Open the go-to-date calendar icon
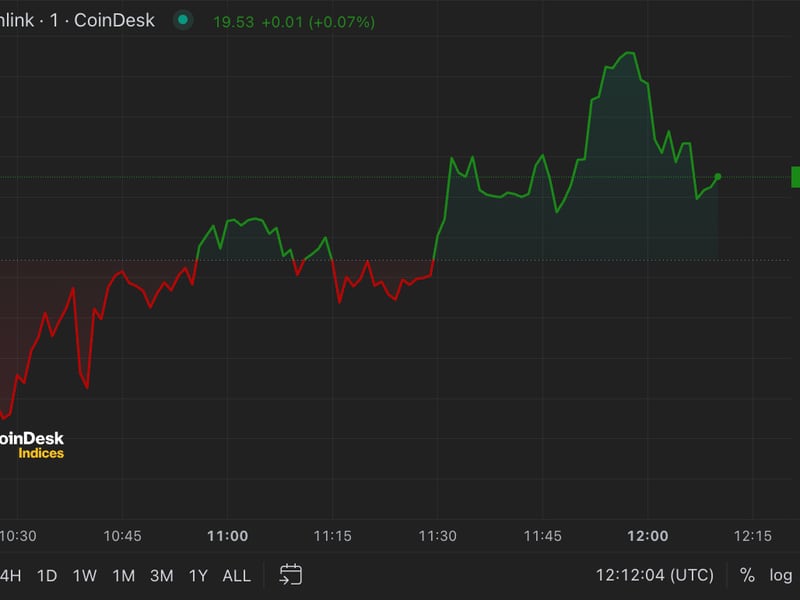The image size is (800, 600). (290, 574)
